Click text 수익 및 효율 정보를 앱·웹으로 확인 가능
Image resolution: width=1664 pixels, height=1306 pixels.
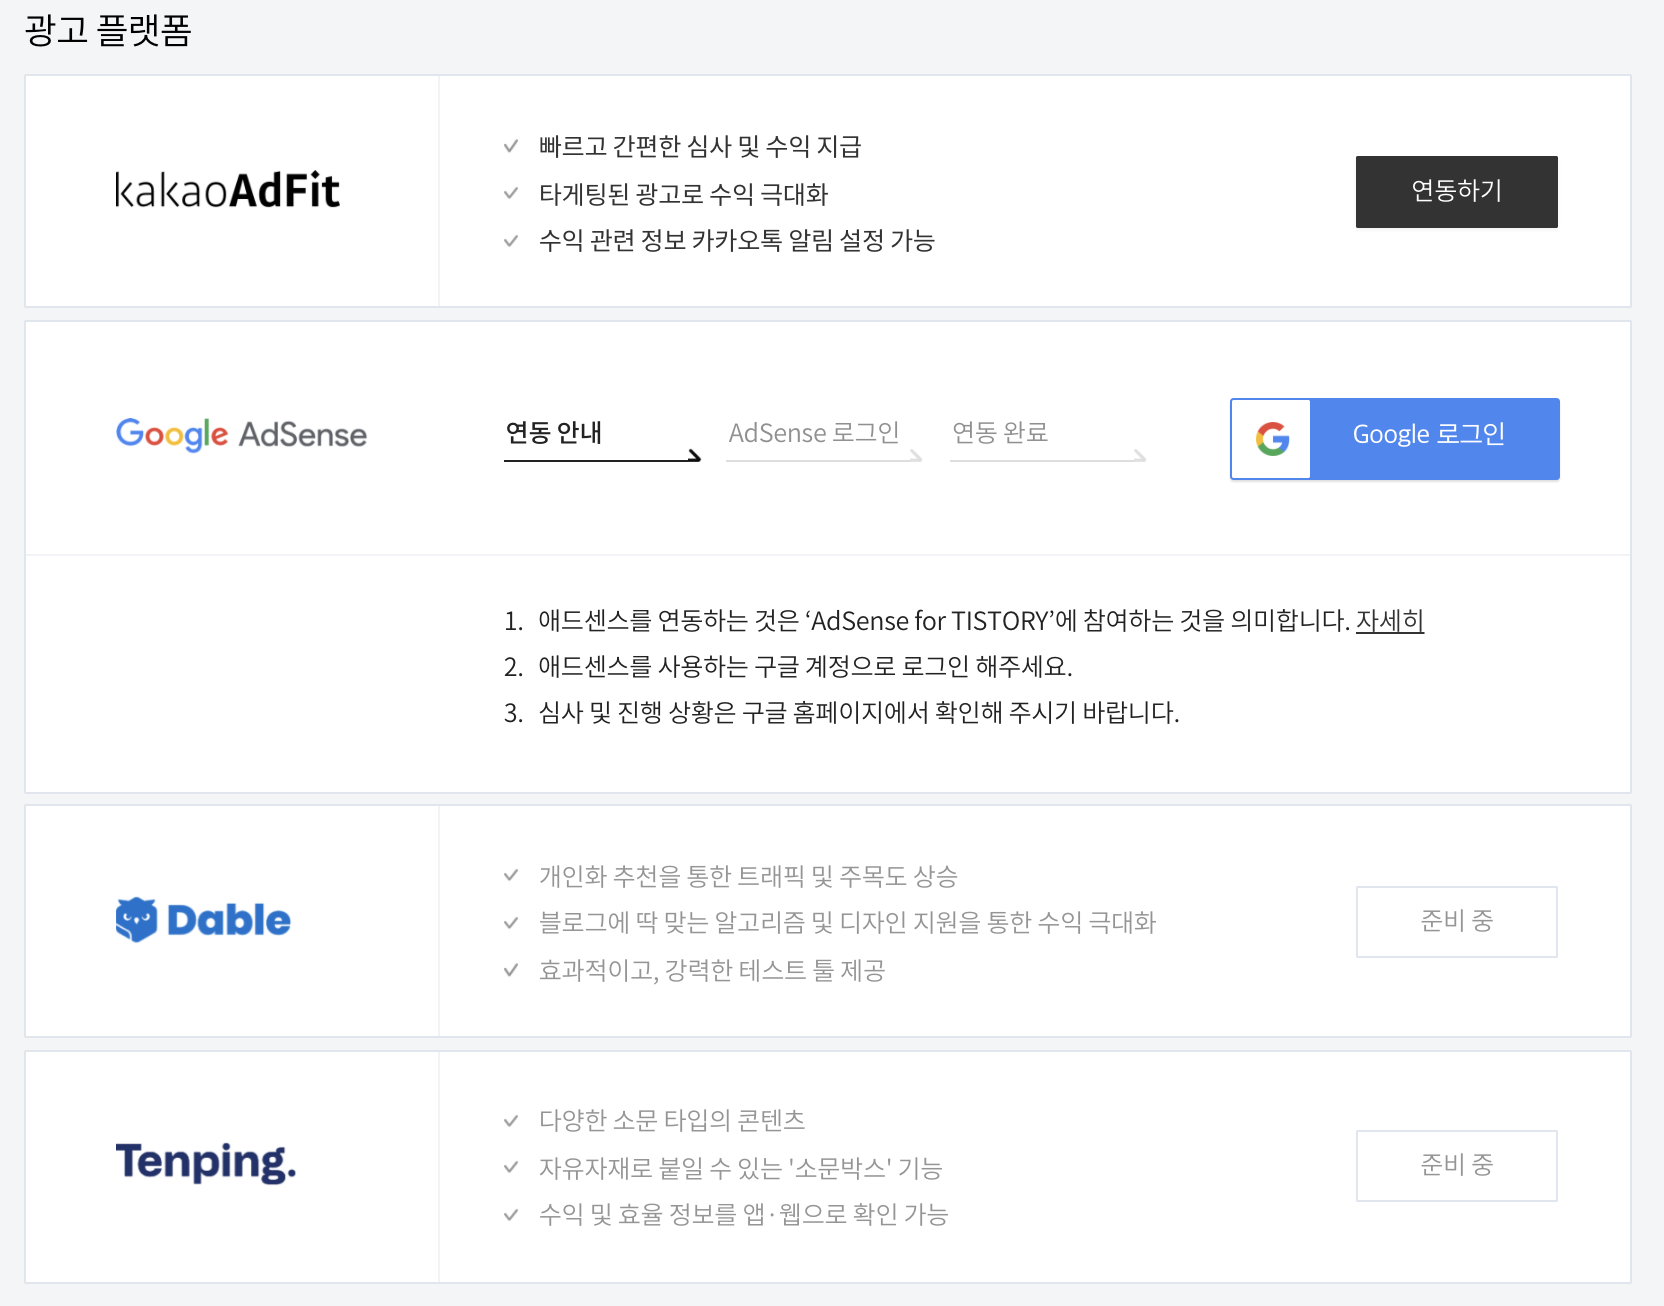point(743,1214)
